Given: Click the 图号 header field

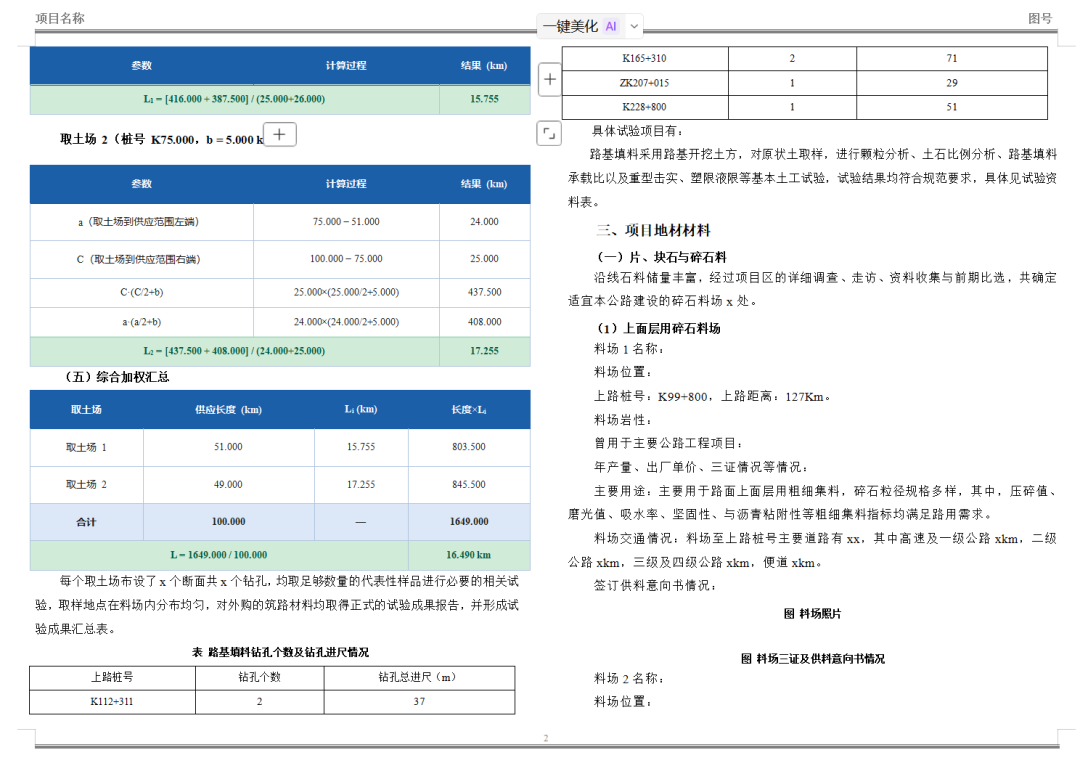Looking at the screenshot, I should point(1040,19).
